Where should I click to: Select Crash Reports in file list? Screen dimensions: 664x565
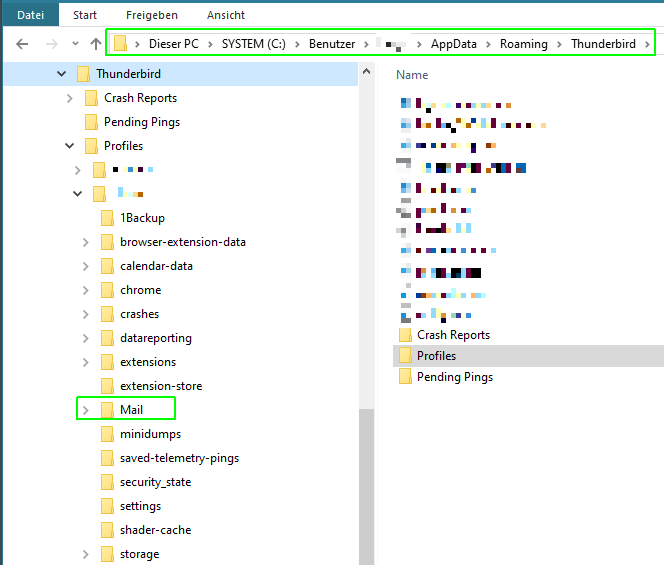pos(453,335)
